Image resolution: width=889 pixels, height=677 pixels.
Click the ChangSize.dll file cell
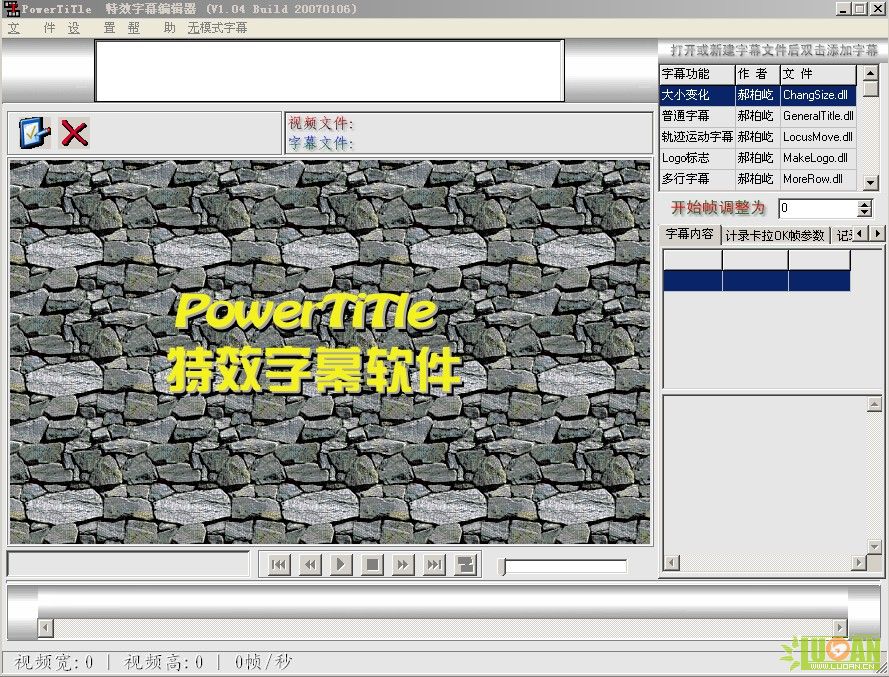818,95
